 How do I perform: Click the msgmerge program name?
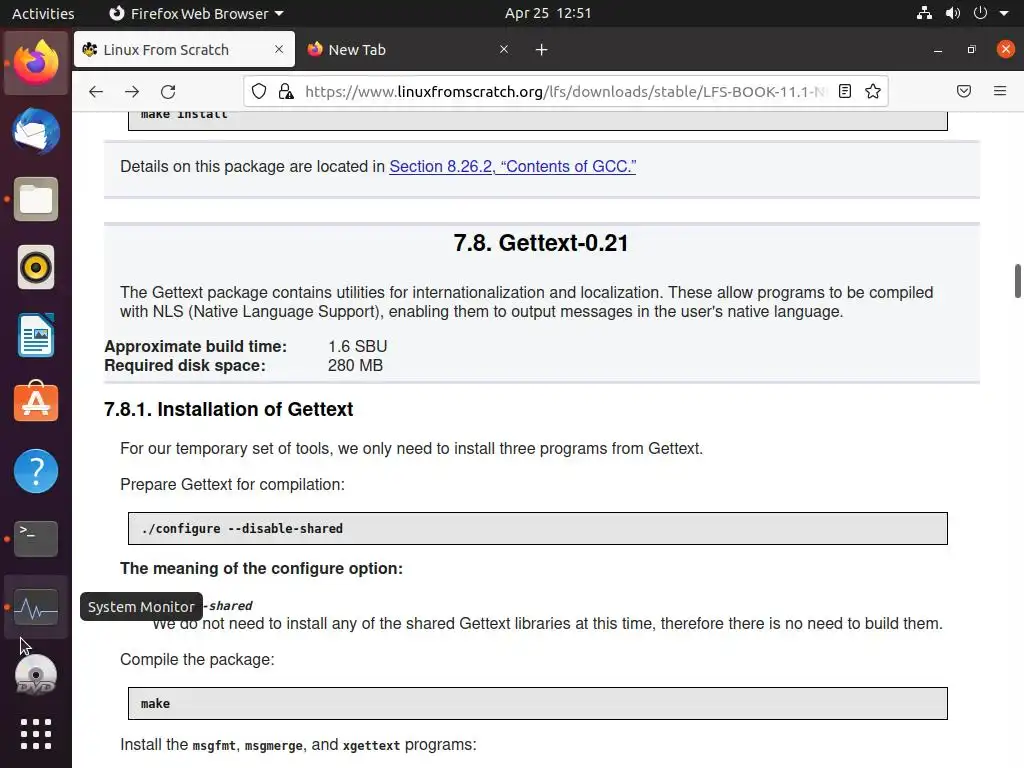tap(274, 745)
